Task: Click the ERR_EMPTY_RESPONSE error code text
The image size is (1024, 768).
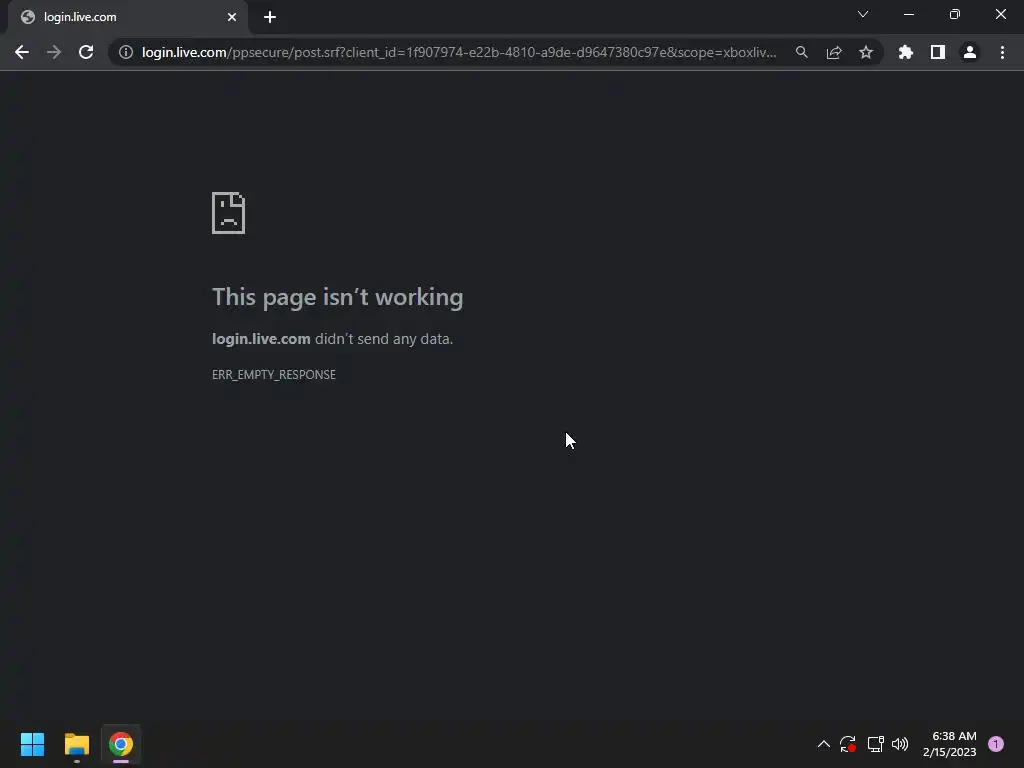Action: (x=274, y=375)
